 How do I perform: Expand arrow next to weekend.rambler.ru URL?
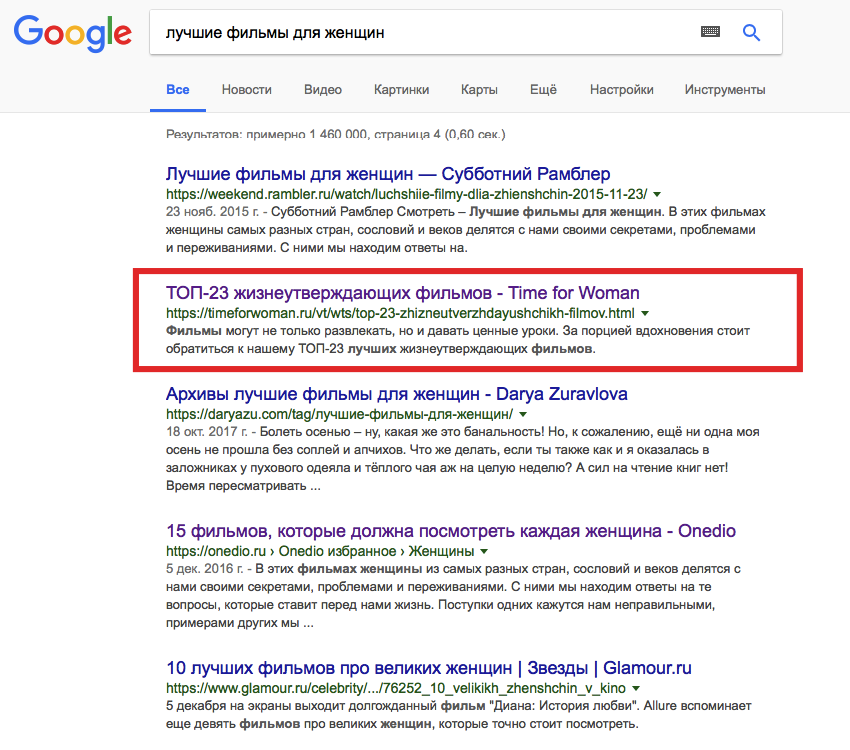click(657, 194)
